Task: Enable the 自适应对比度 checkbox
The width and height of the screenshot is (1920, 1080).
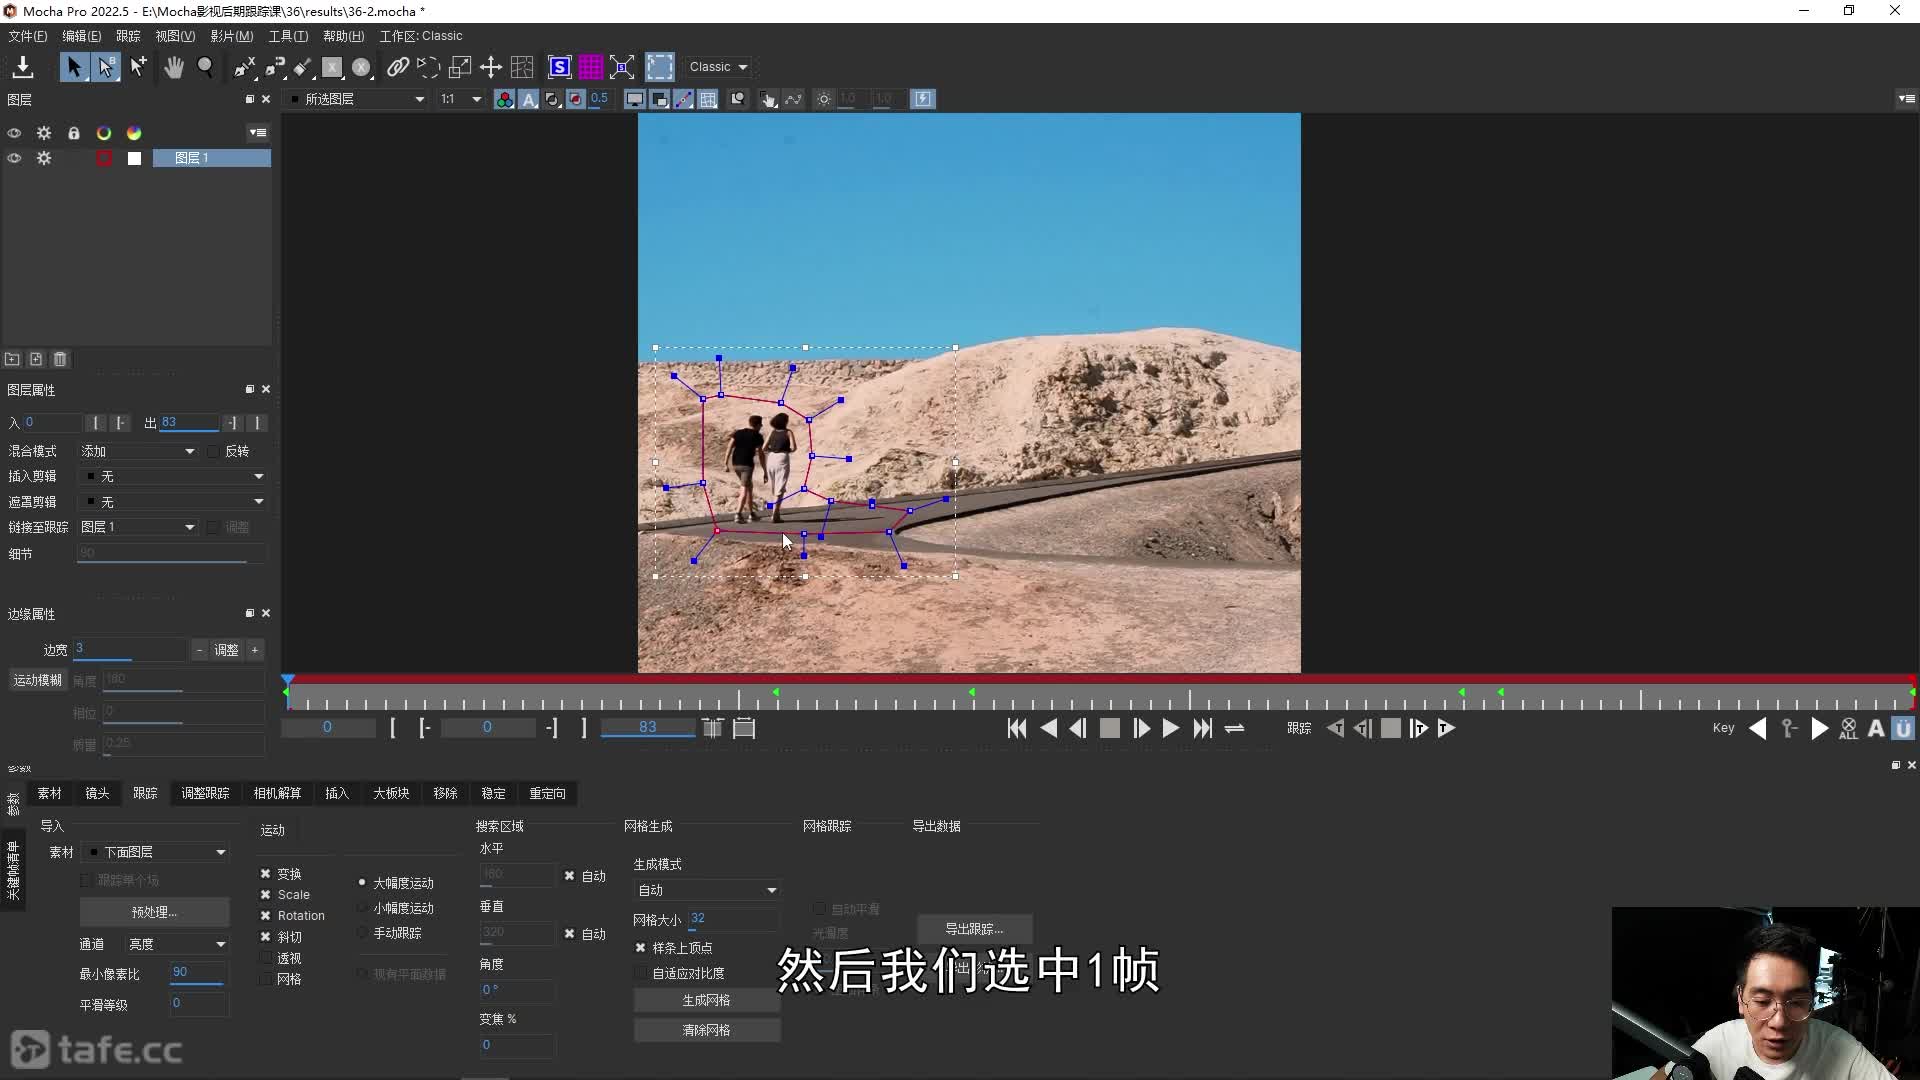Action: click(x=641, y=973)
